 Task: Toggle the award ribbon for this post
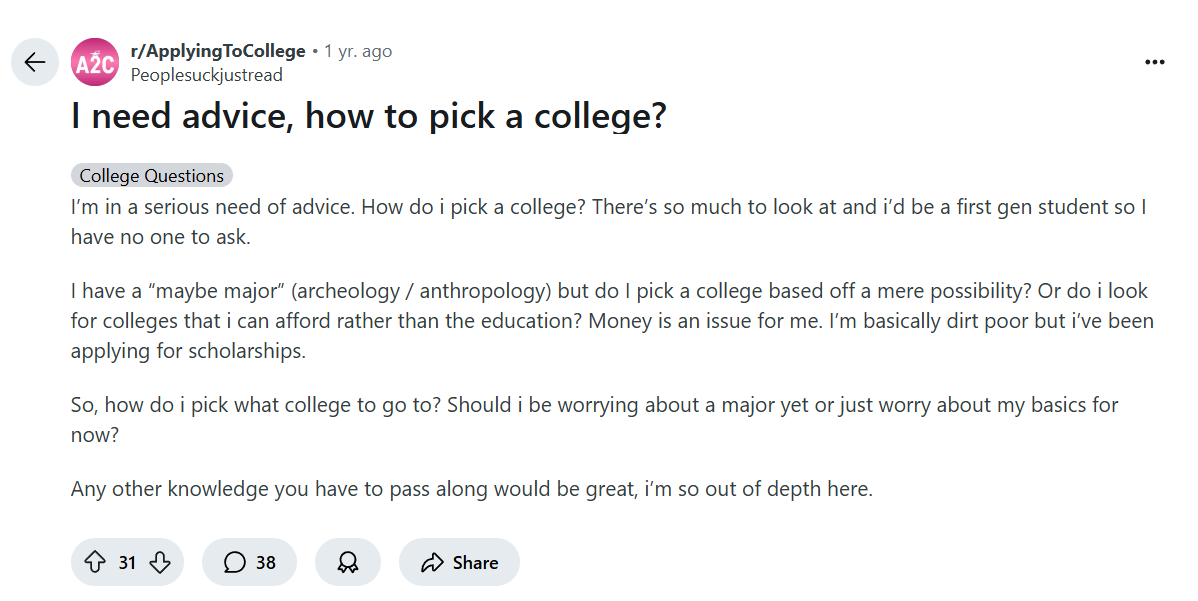[x=347, y=562]
